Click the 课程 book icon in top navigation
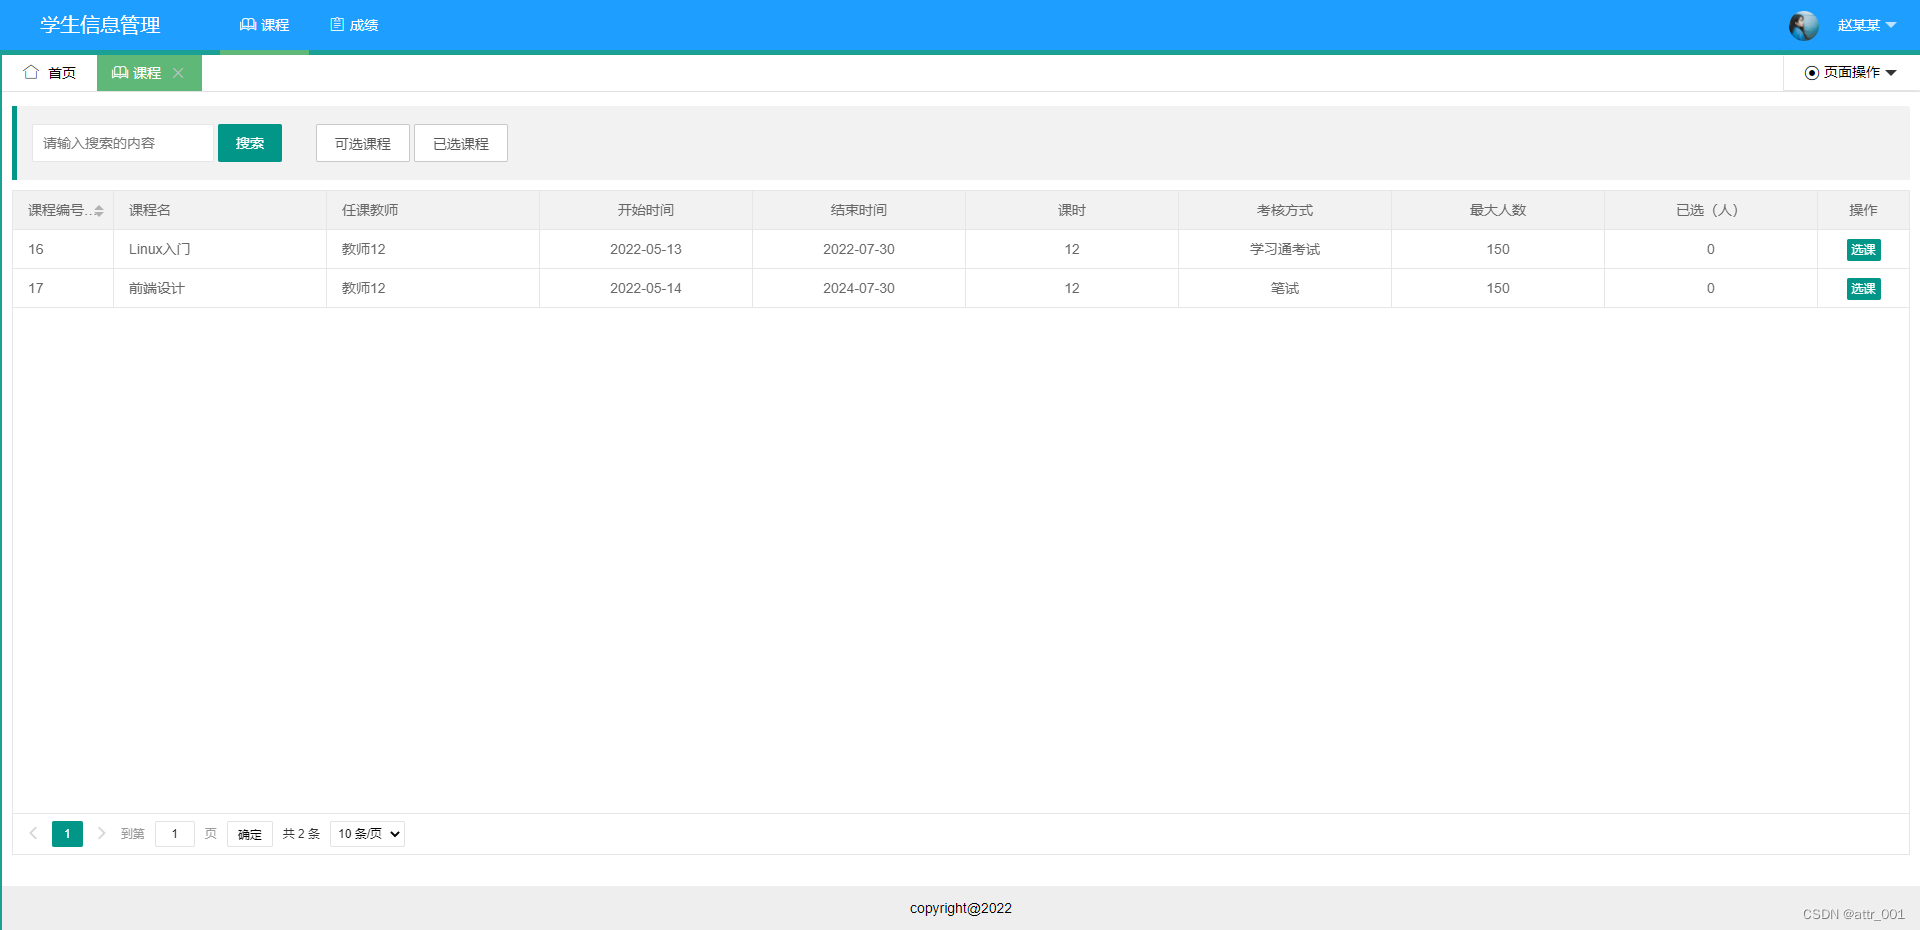The height and width of the screenshot is (930, 1920). coord(248,25)
